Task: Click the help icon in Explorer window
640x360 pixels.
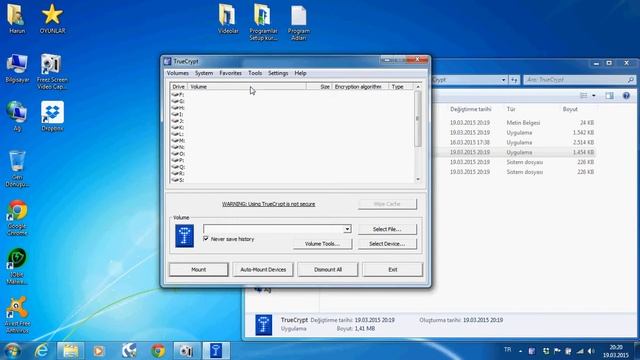Action: (626, 96)
